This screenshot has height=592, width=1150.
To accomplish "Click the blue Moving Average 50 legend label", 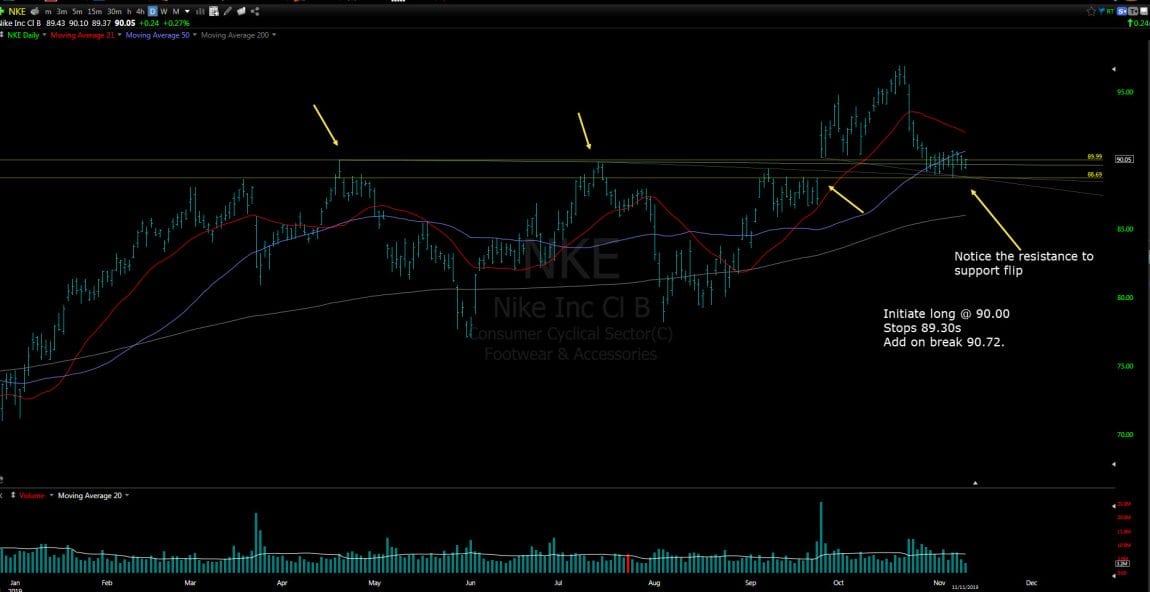I will pos(158,35).
